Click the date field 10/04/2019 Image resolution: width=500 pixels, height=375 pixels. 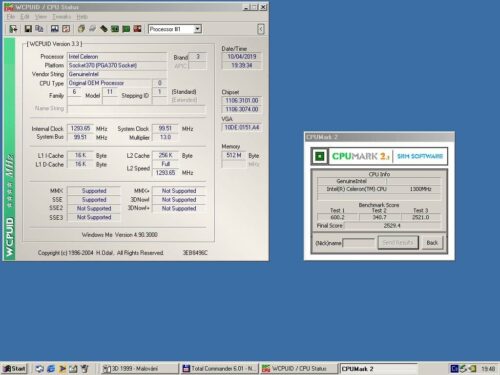point(242,57)
